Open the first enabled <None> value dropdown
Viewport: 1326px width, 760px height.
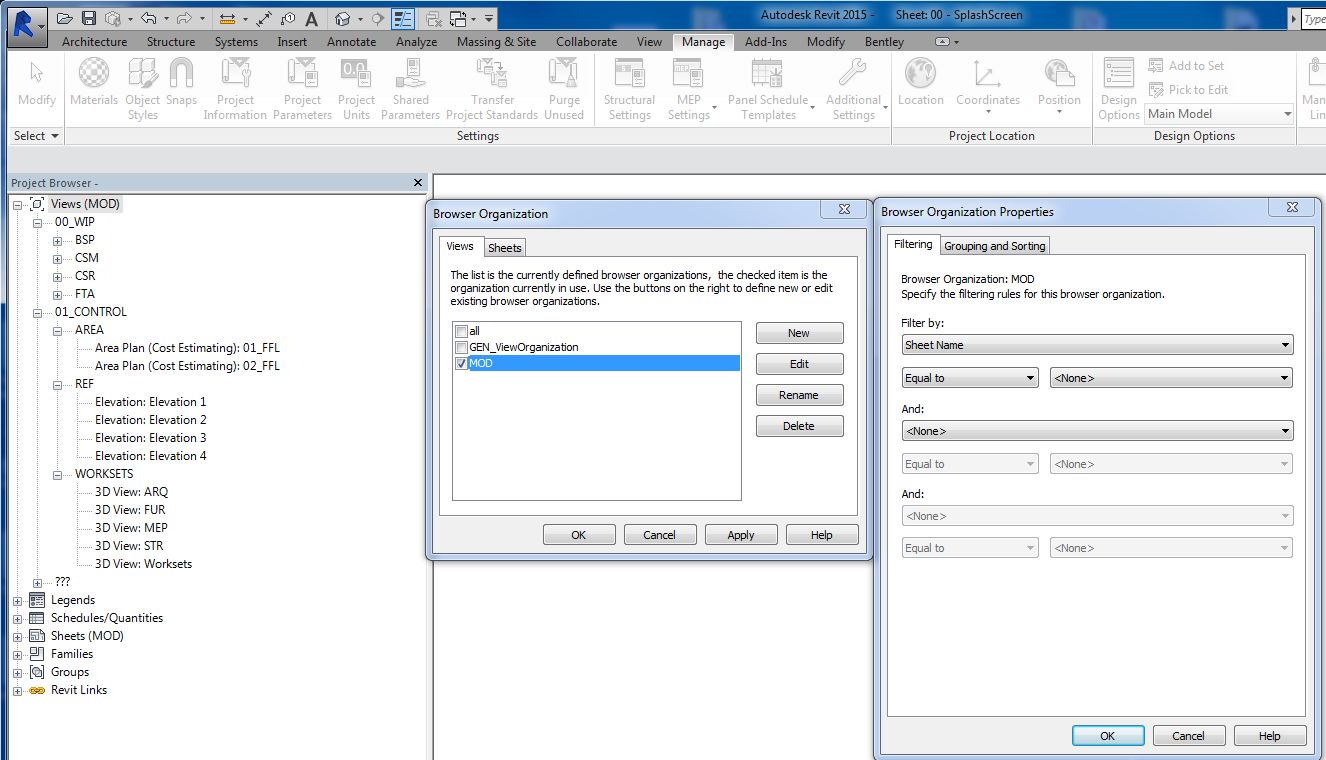1171,378
